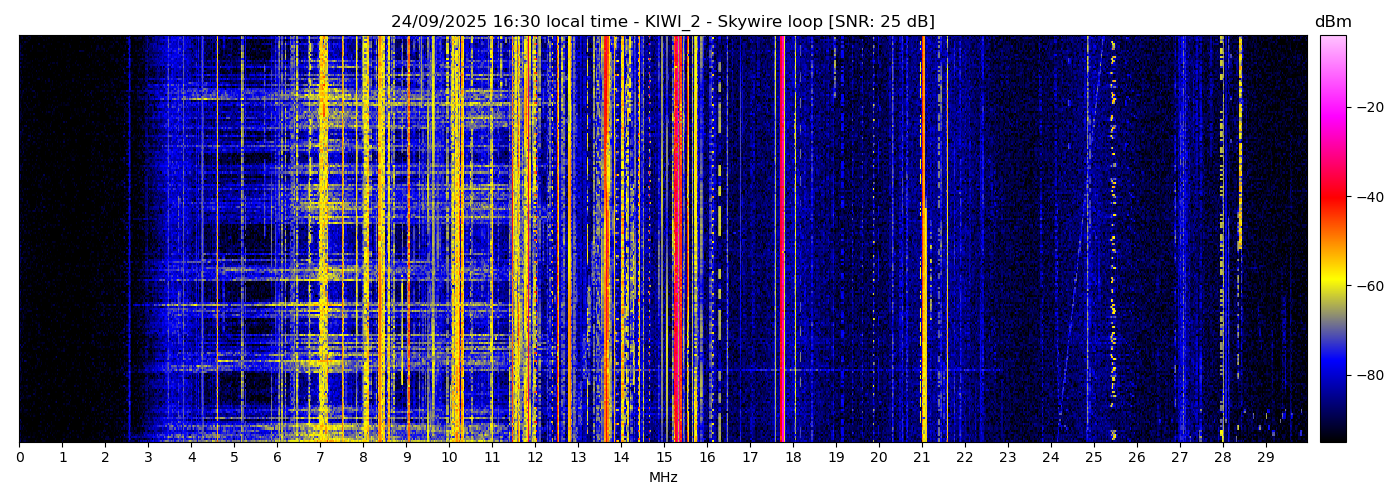1400x500 pixels.
Task: Click the −20 colorbar tick label
Action: pos(1368,107)
